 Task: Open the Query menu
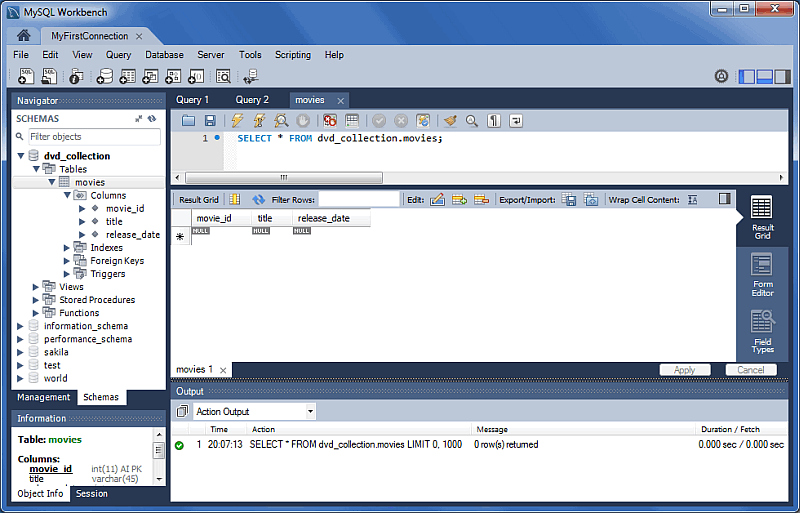pos(118,55)
